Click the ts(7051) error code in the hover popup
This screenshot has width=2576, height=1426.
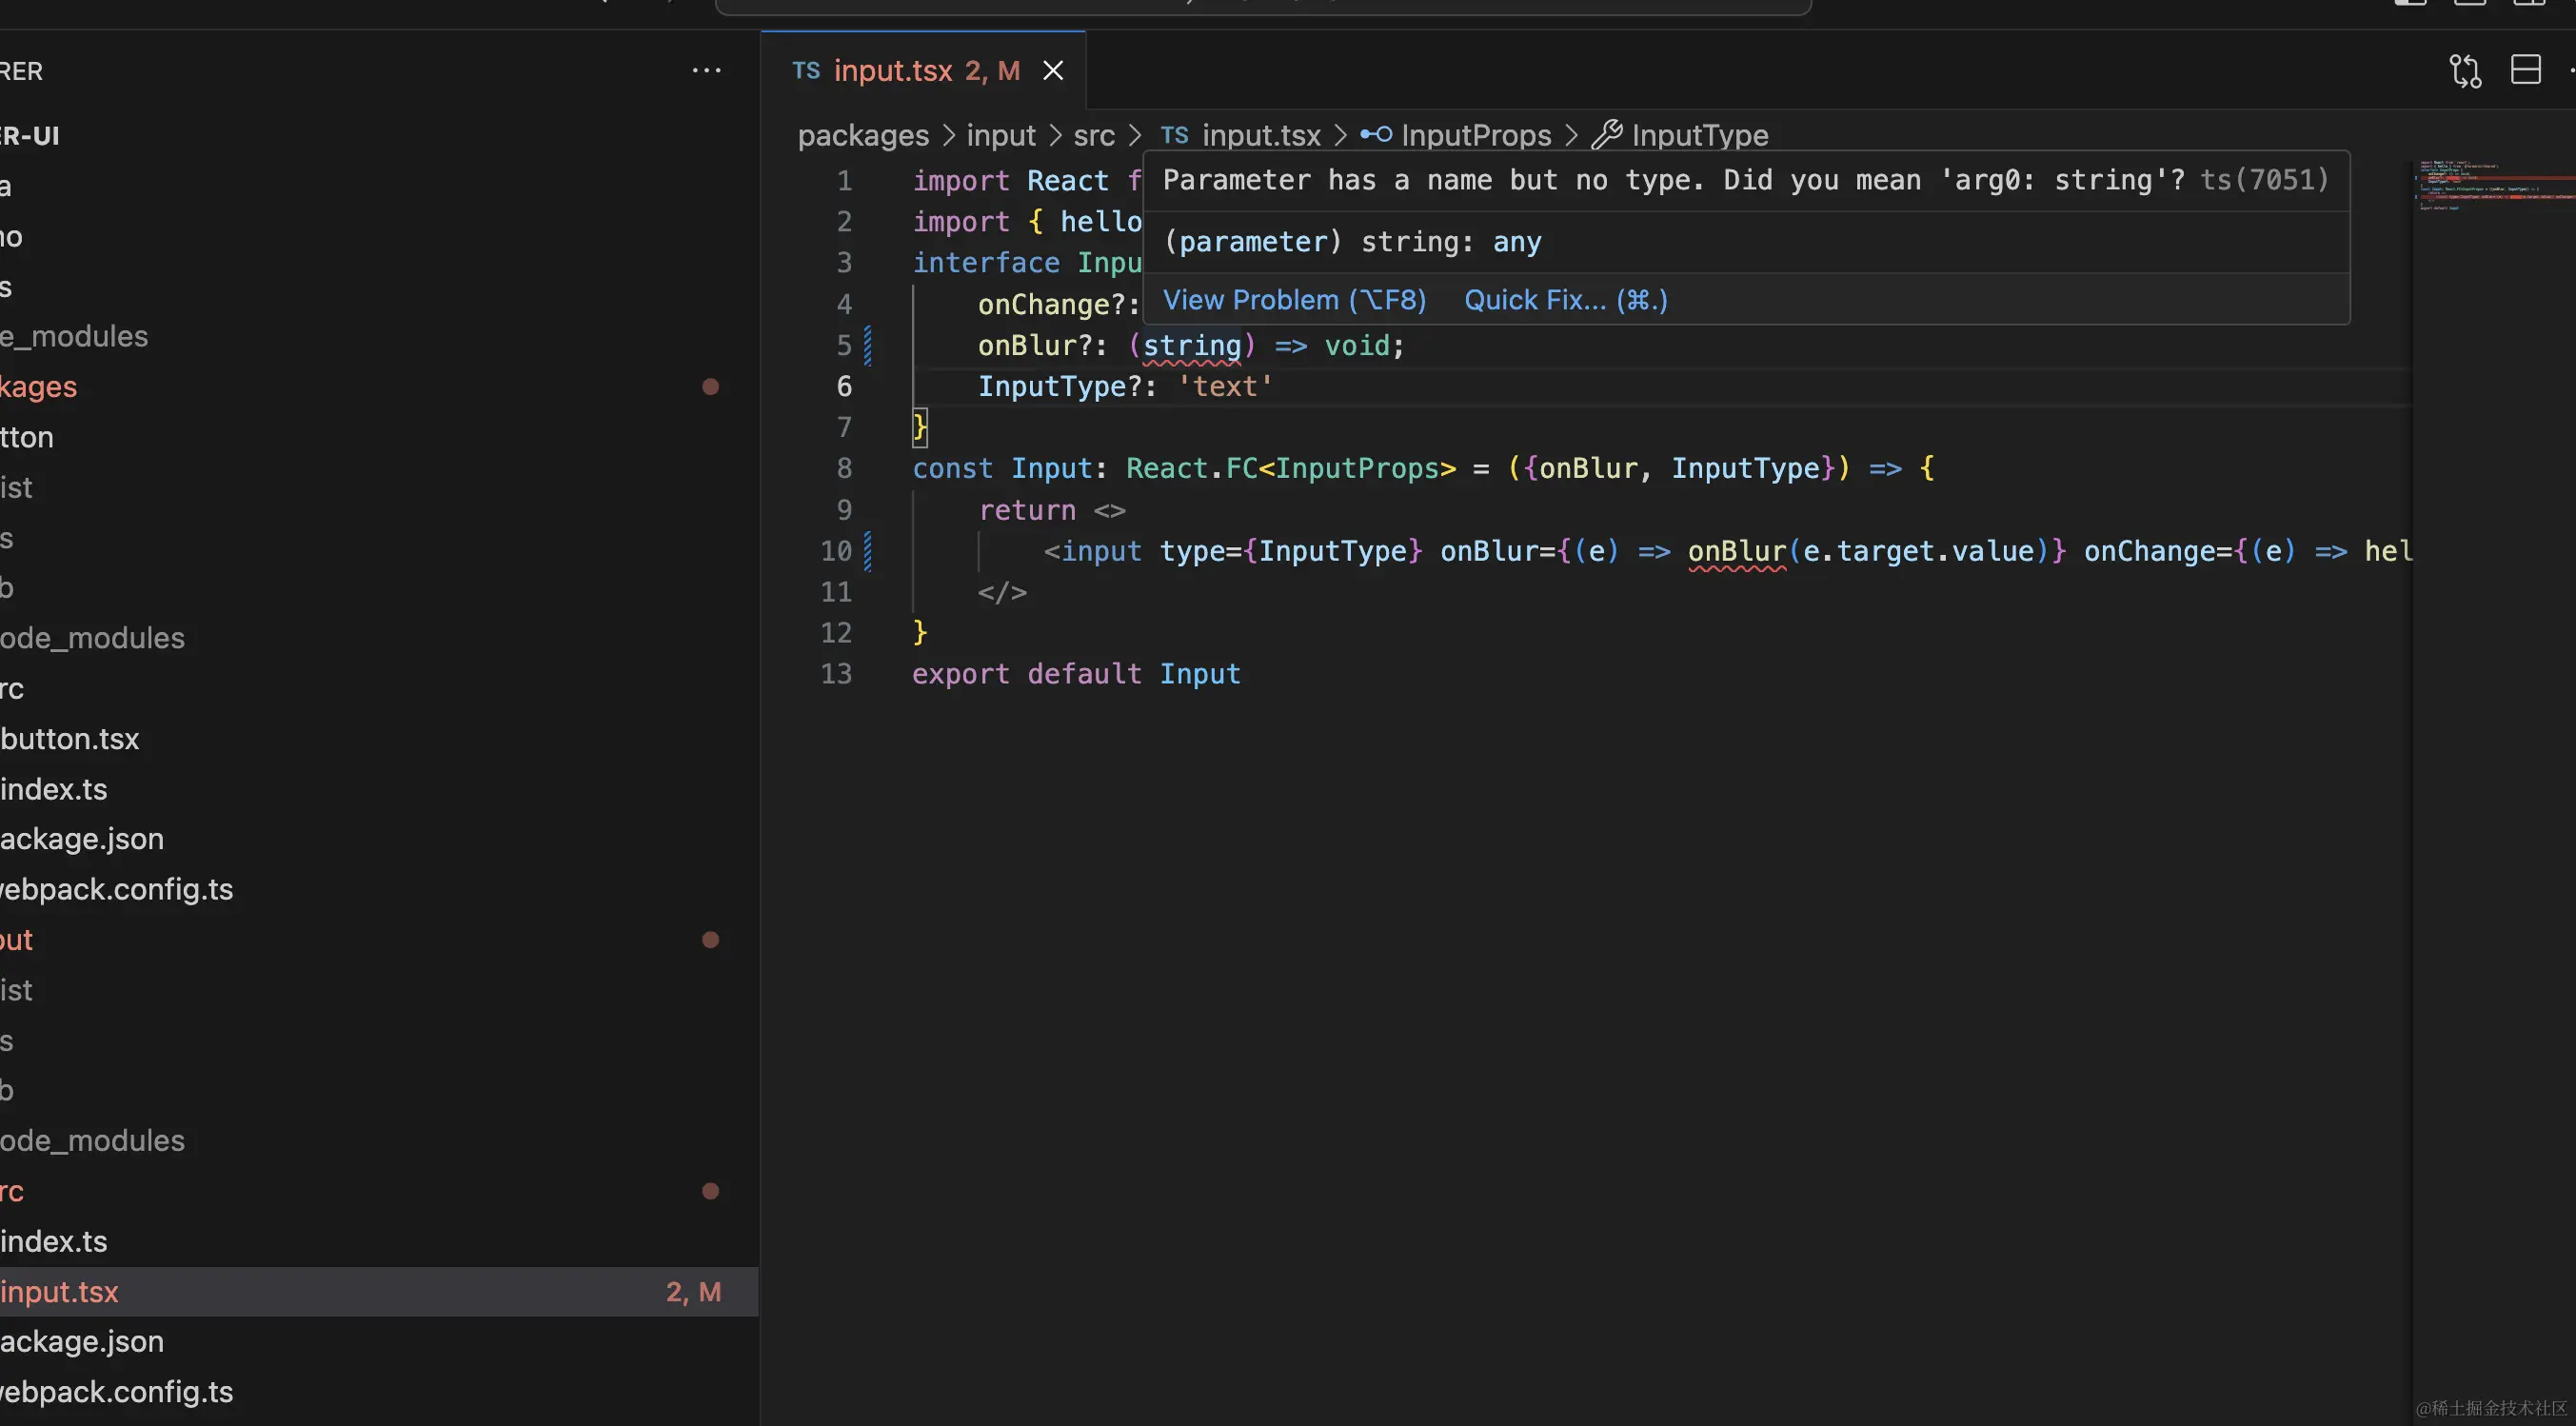2264,180
